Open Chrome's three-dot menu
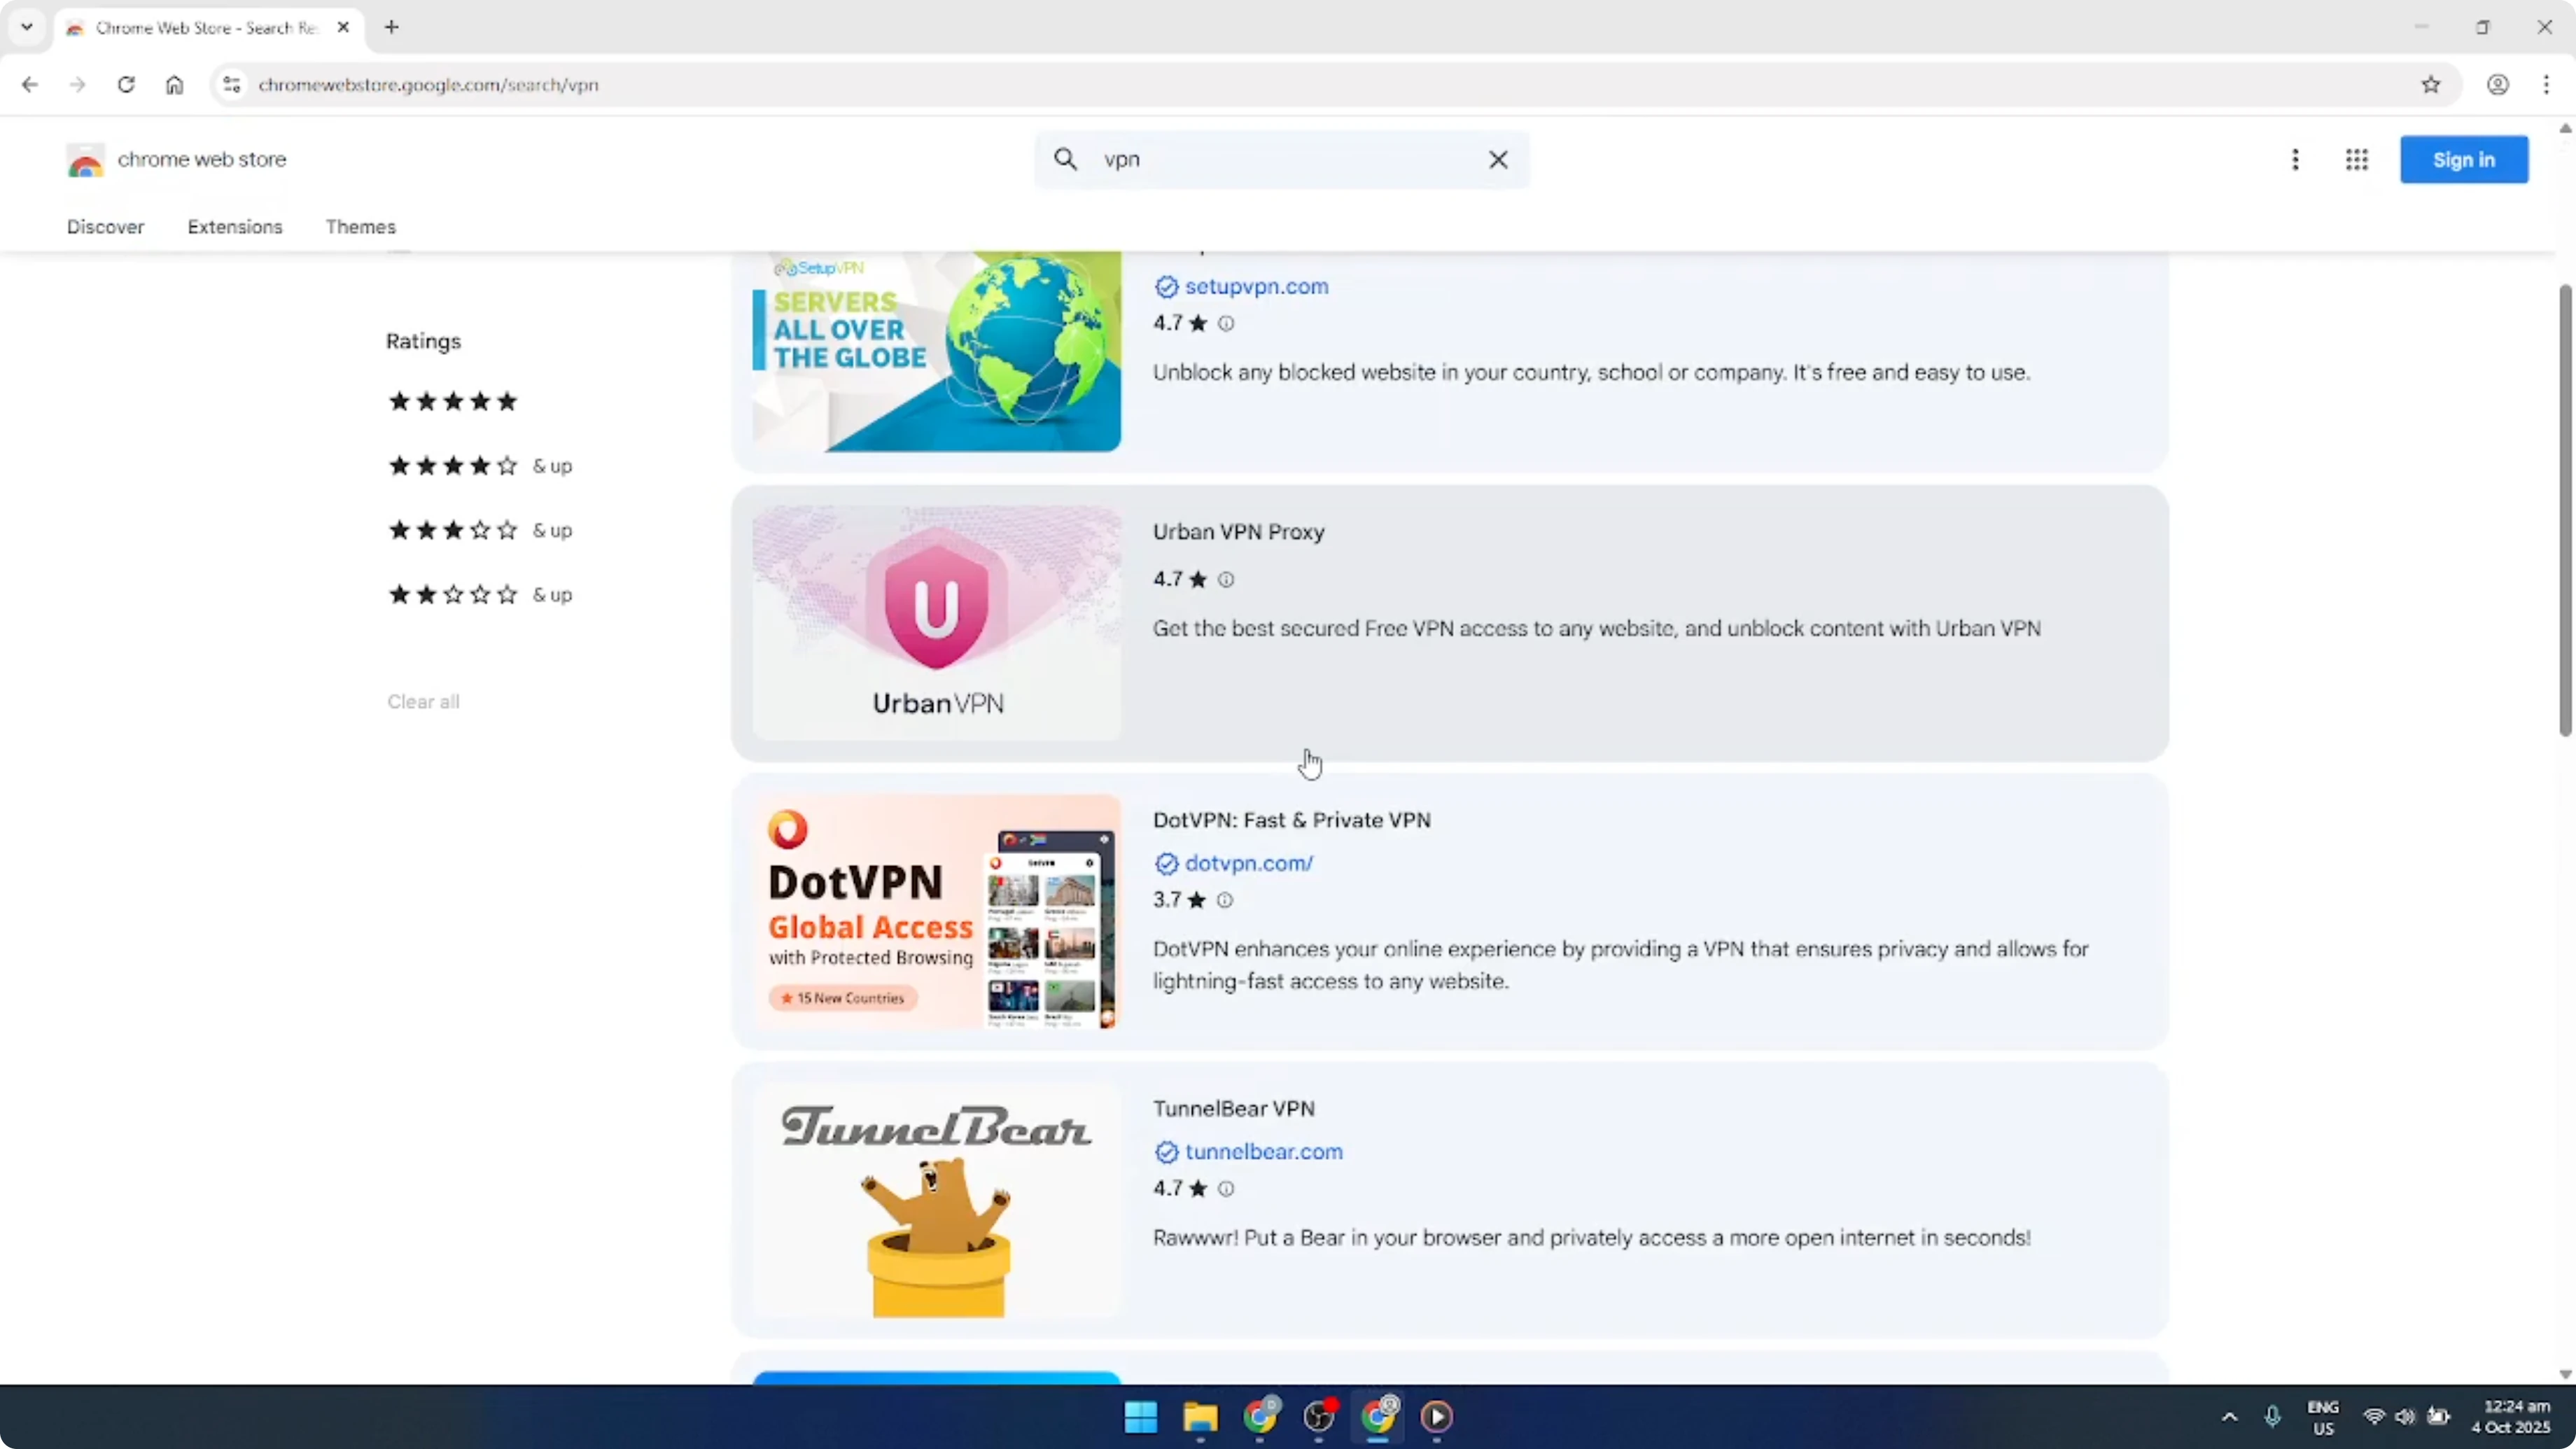Viewport: 2576px width, 1449px height. 2547,85
